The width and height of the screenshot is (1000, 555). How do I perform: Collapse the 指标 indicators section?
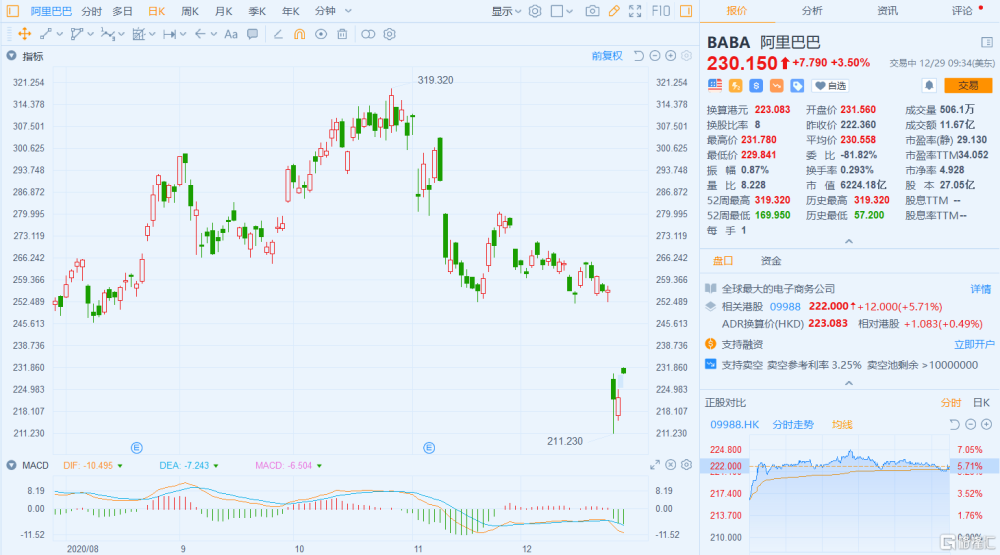tap(11, 56)
